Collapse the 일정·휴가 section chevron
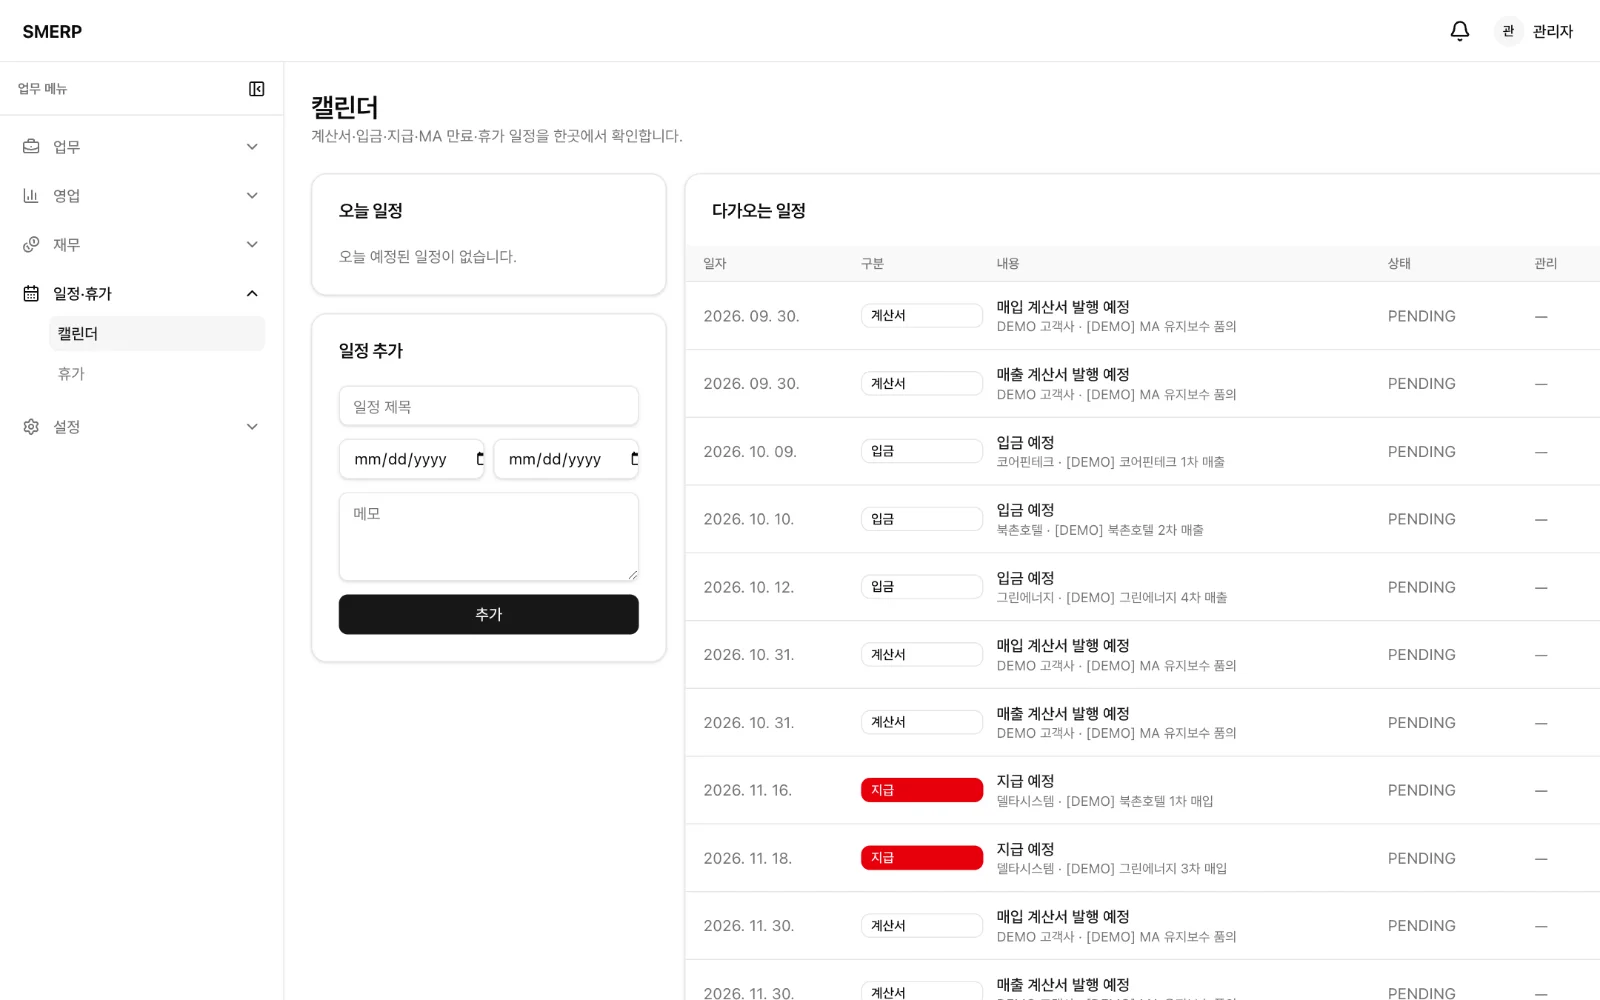1600x1000 pixels. [x=252, y=294]
